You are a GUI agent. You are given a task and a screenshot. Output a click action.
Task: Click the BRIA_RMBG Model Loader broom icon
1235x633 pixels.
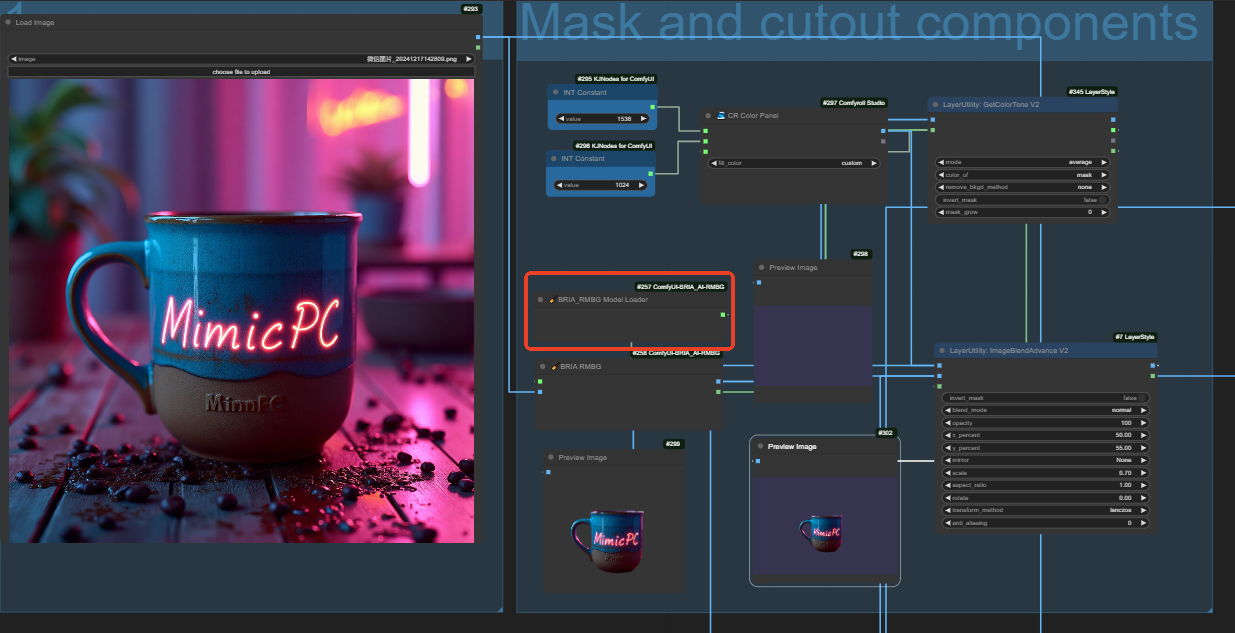pyautogui.click(x=551, y=300)
